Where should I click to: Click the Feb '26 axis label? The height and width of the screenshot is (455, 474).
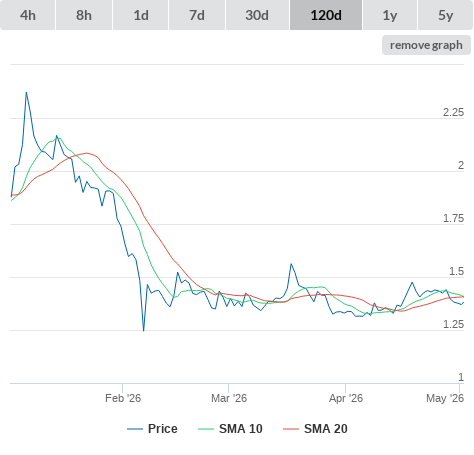pos(123,398)
